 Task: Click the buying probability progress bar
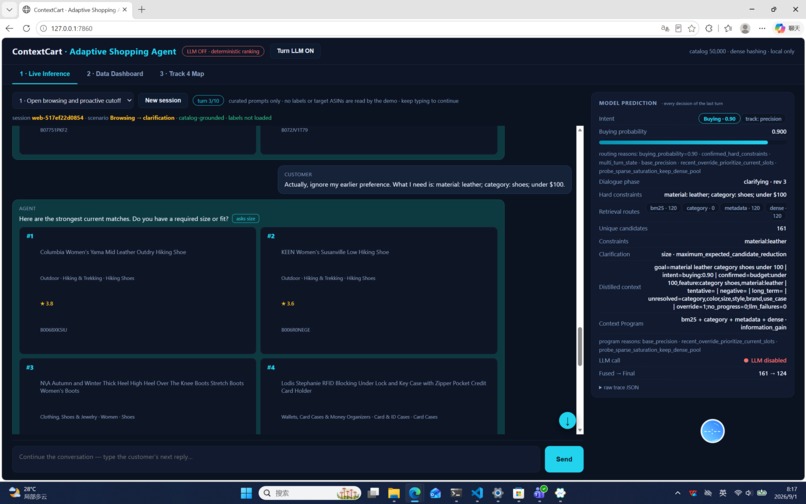692,142
